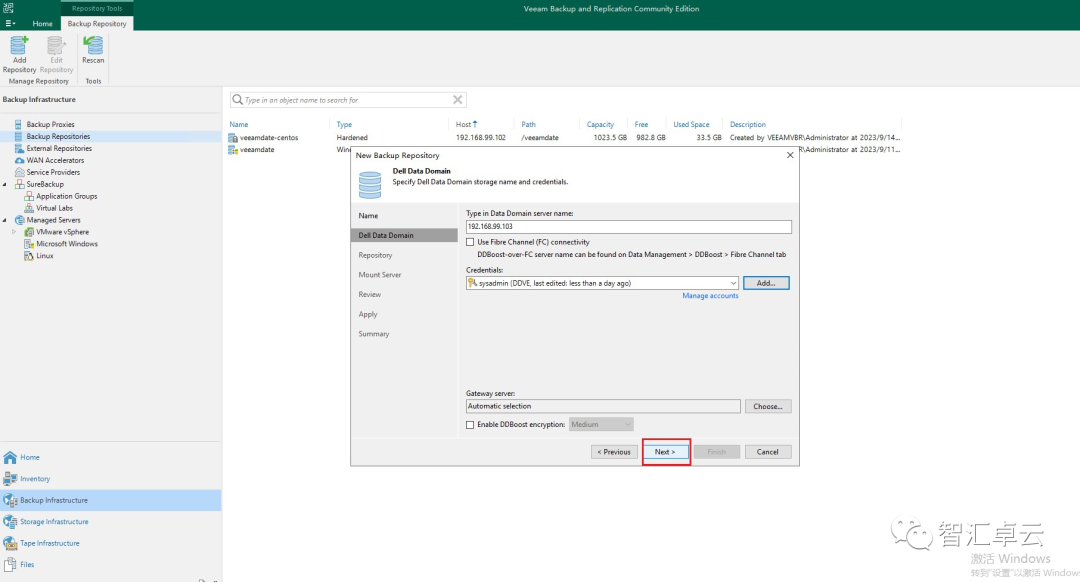The width and height of the screenshot is (1080, 582).
Task: Click the Data Domain server name field
Action: tap(628, 227)
